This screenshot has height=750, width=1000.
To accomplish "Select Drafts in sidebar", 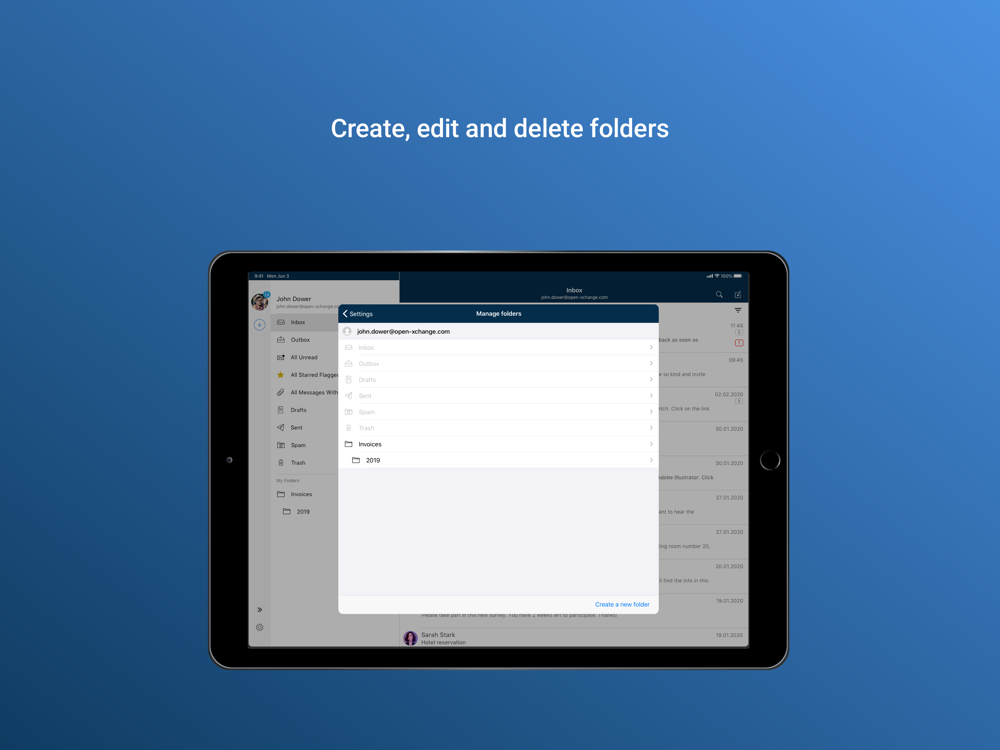I will click(305, 410).
